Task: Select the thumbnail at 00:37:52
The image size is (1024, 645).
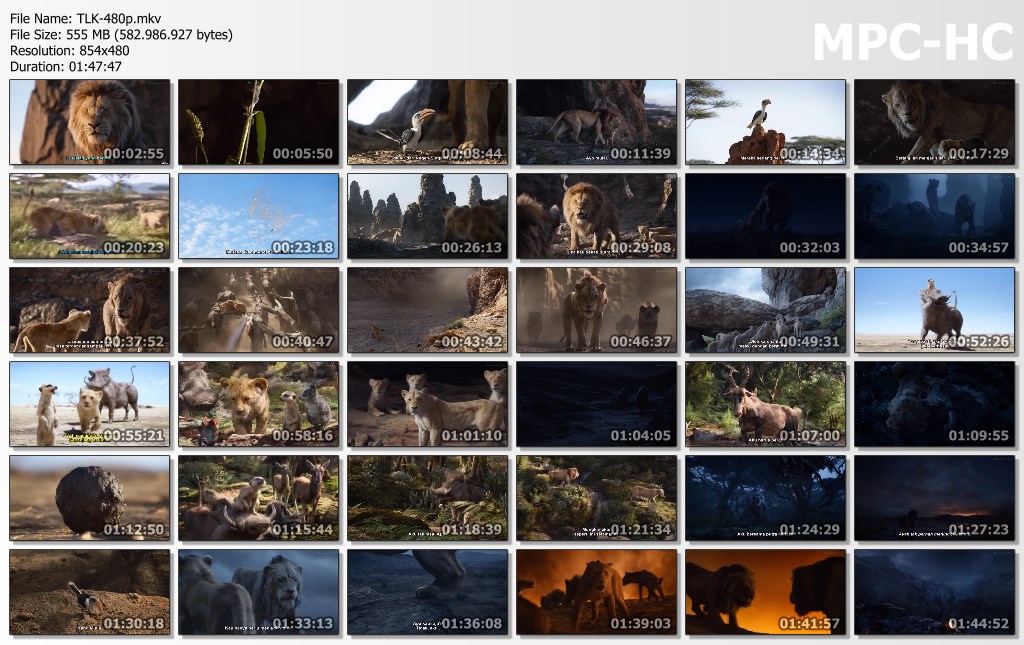Action: pos(89,310)
